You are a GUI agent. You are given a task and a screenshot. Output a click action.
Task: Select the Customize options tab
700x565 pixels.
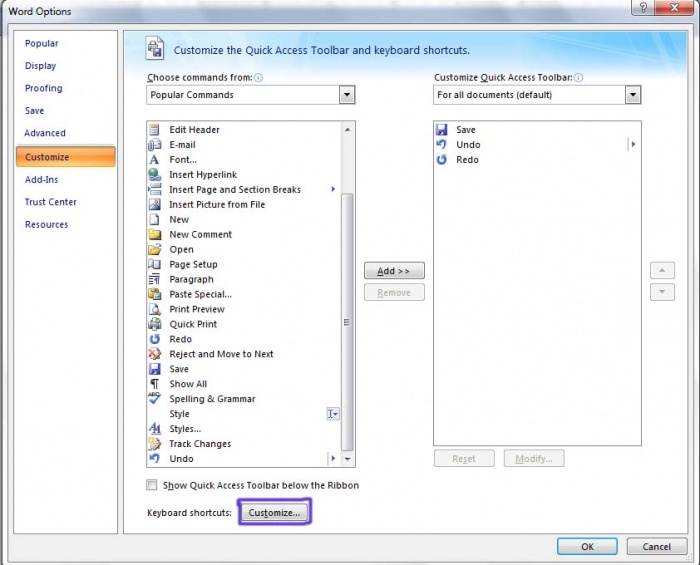click(x=66, y=157)
